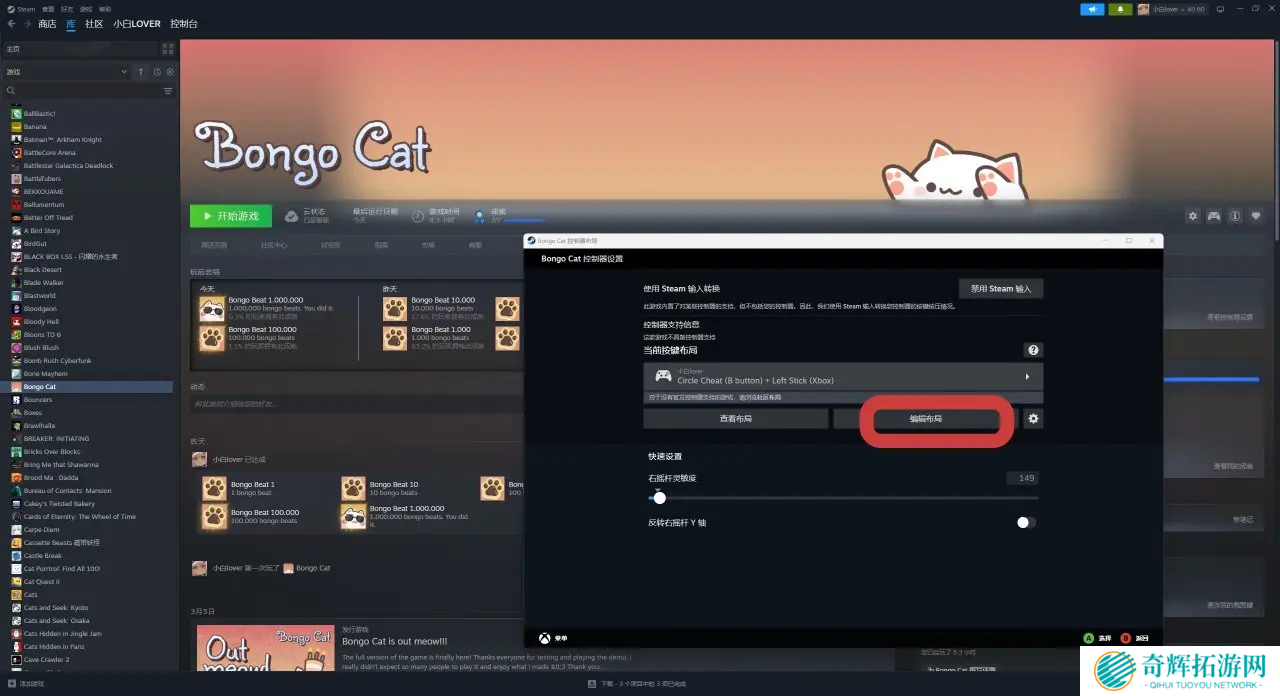Add Bongo Cat to favorites heart
Screen dimensions: 1280x696
[1257, 216]
